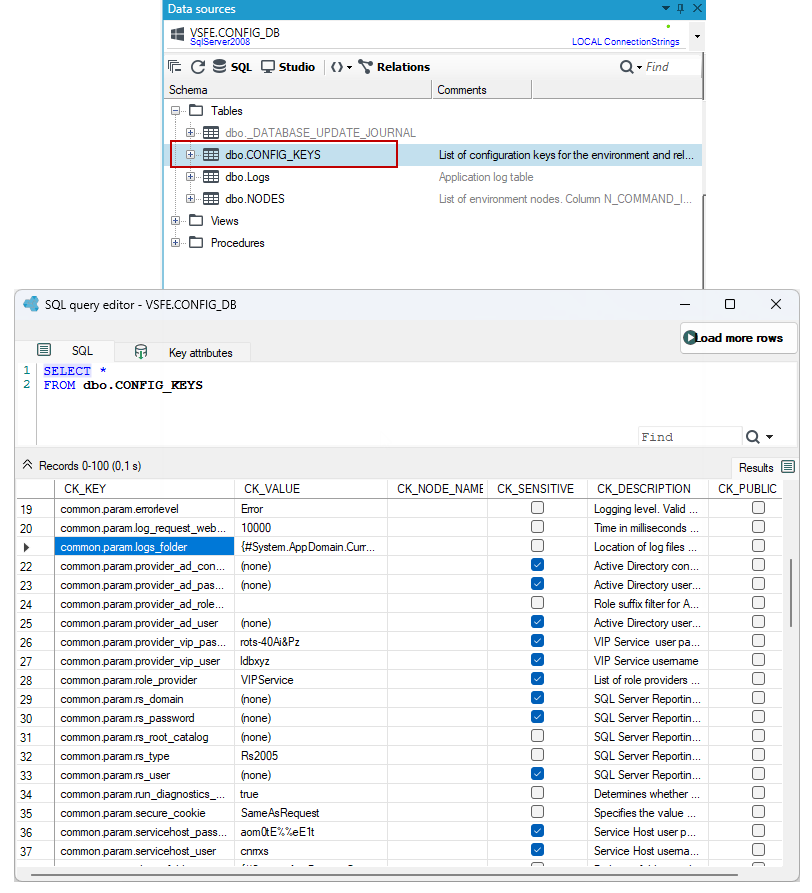Screen dimensions: 812x893
Task: Check CK_SENSITIVE for common.param.errorlevel
Action: tap(537, 507)
